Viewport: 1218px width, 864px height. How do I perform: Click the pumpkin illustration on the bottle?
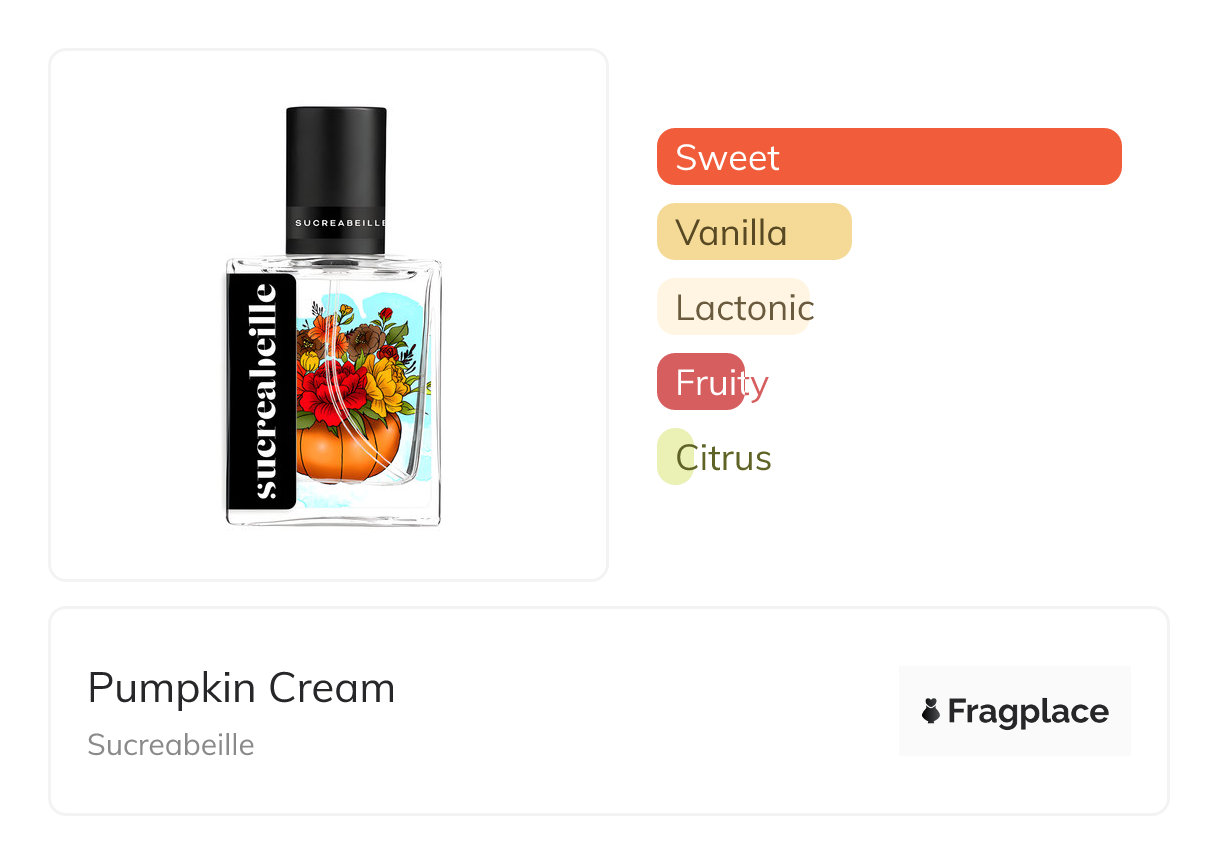(x=348, y=450)
